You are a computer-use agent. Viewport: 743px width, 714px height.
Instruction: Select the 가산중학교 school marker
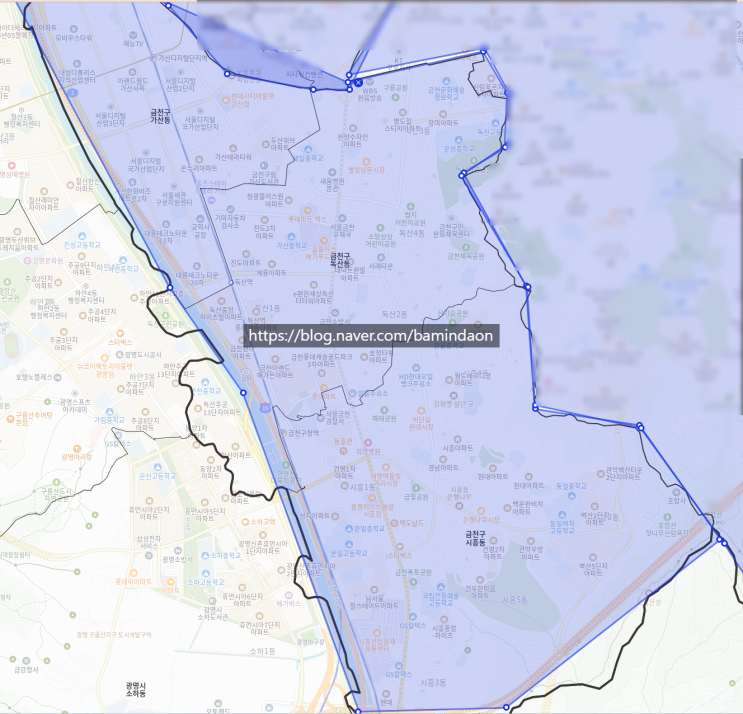coord(291,236)
